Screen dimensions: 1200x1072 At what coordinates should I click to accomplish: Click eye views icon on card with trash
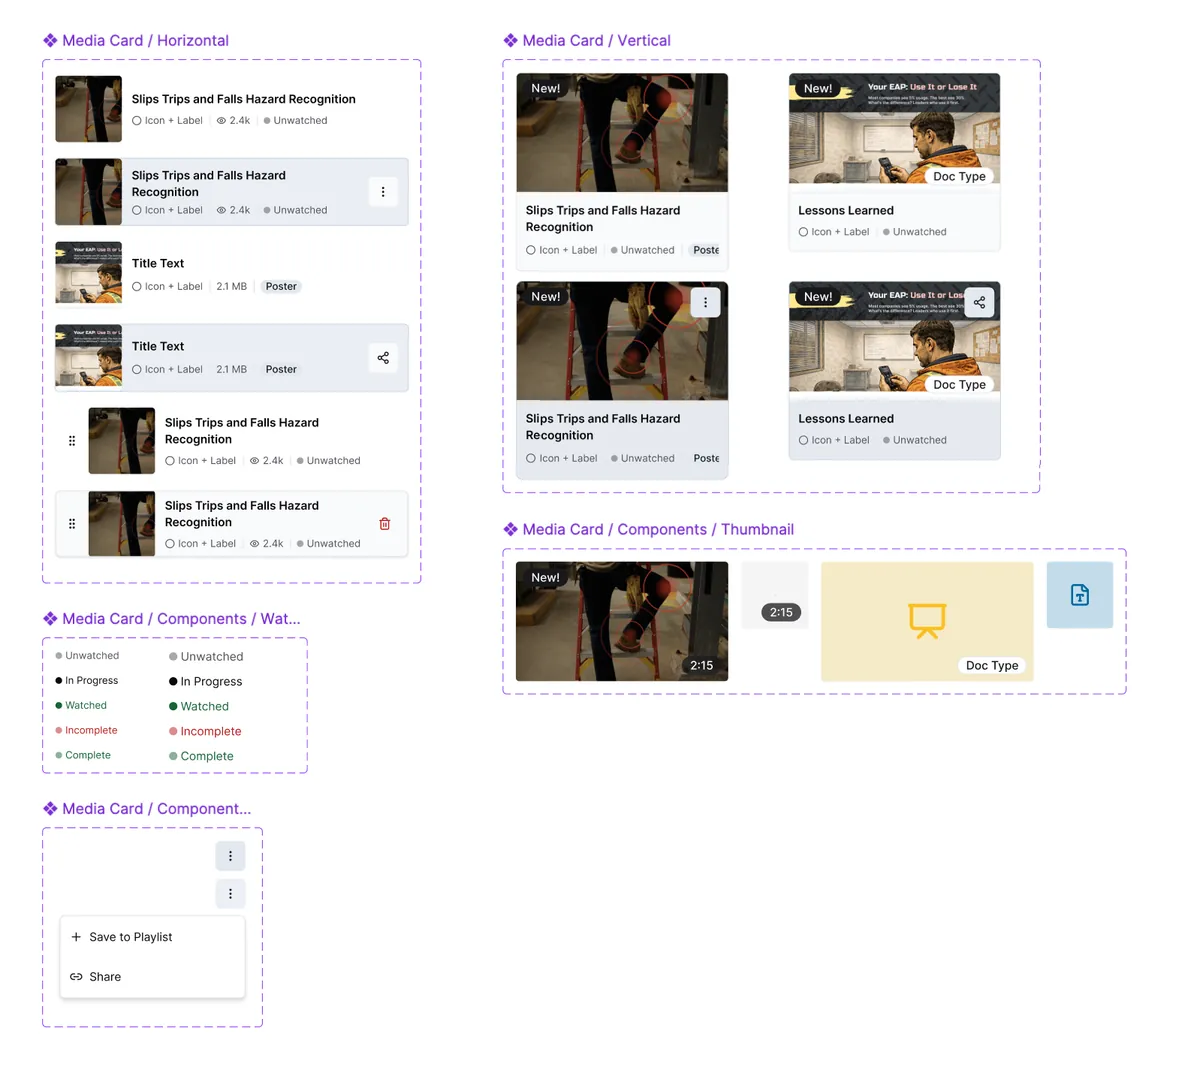tap(255, 544)
